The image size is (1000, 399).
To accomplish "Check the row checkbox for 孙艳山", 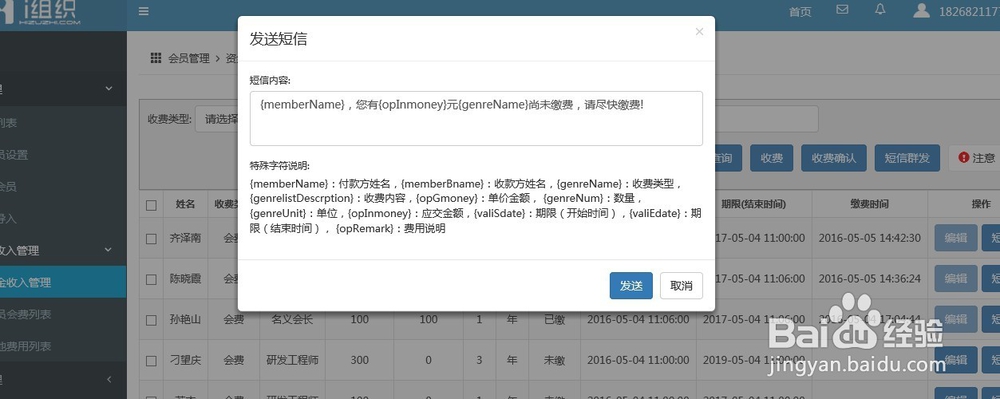I will [151, 320].
